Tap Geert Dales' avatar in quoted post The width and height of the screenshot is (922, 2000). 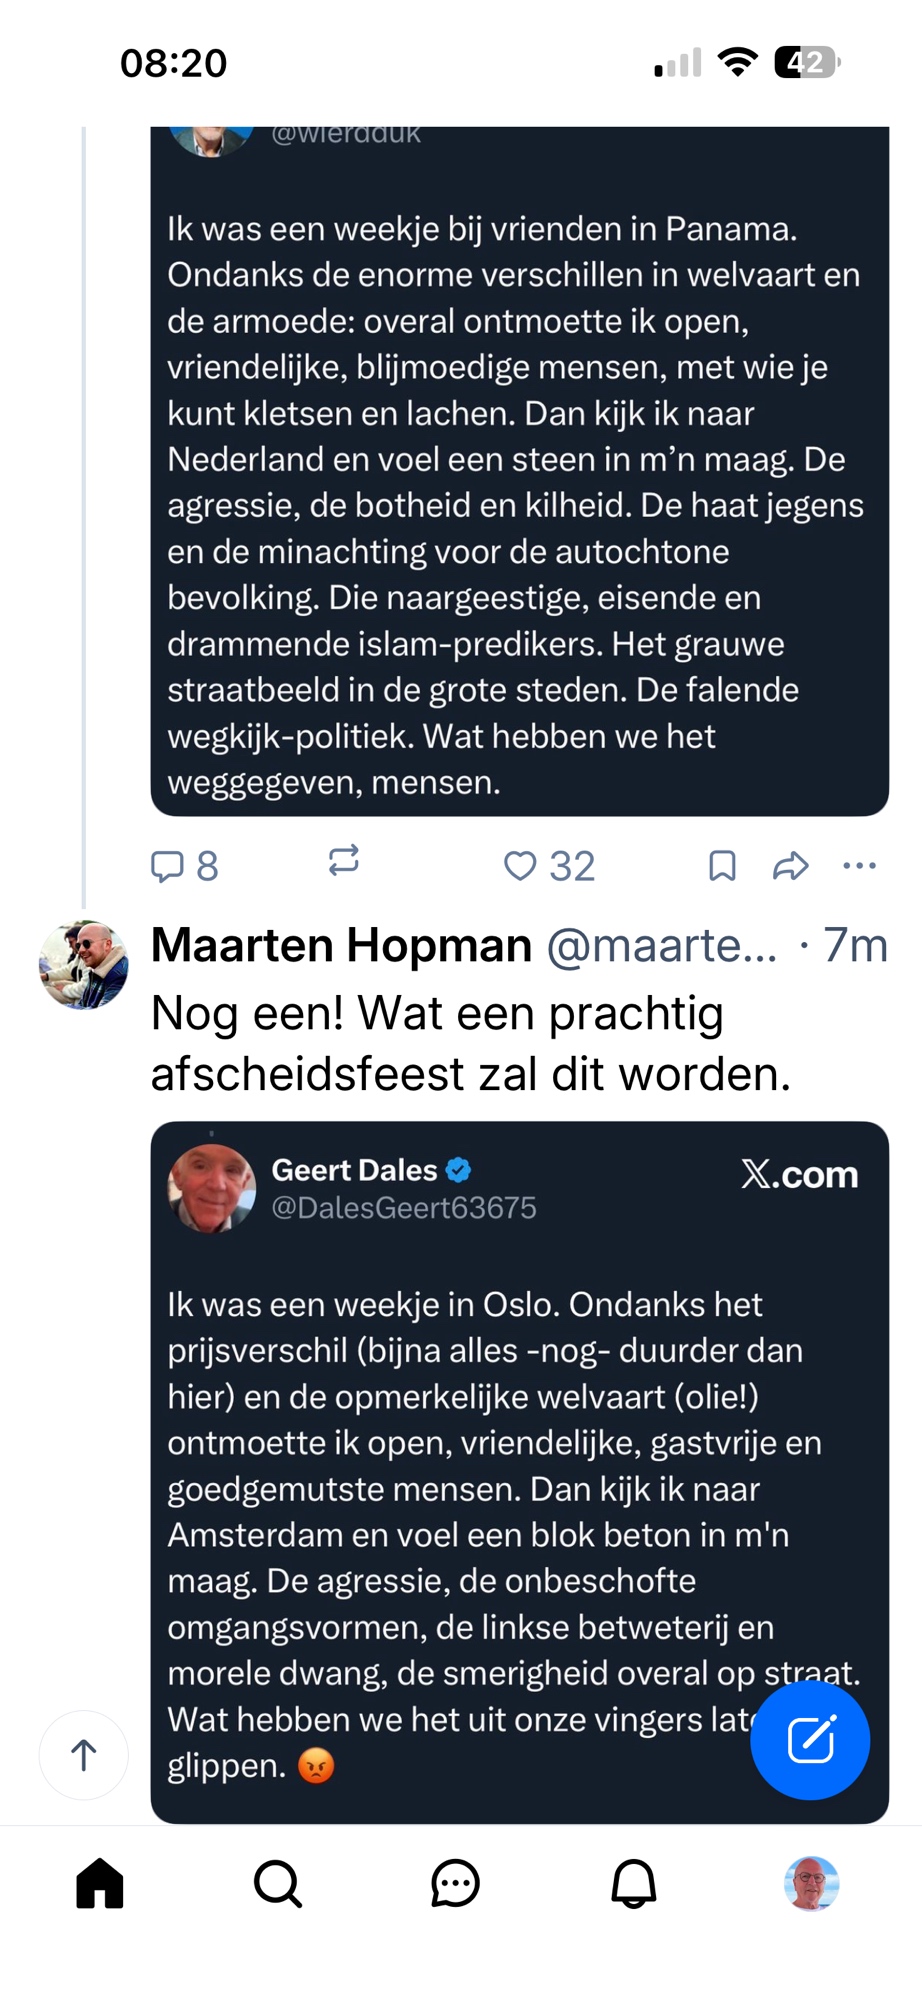(x=211, y=1188)
